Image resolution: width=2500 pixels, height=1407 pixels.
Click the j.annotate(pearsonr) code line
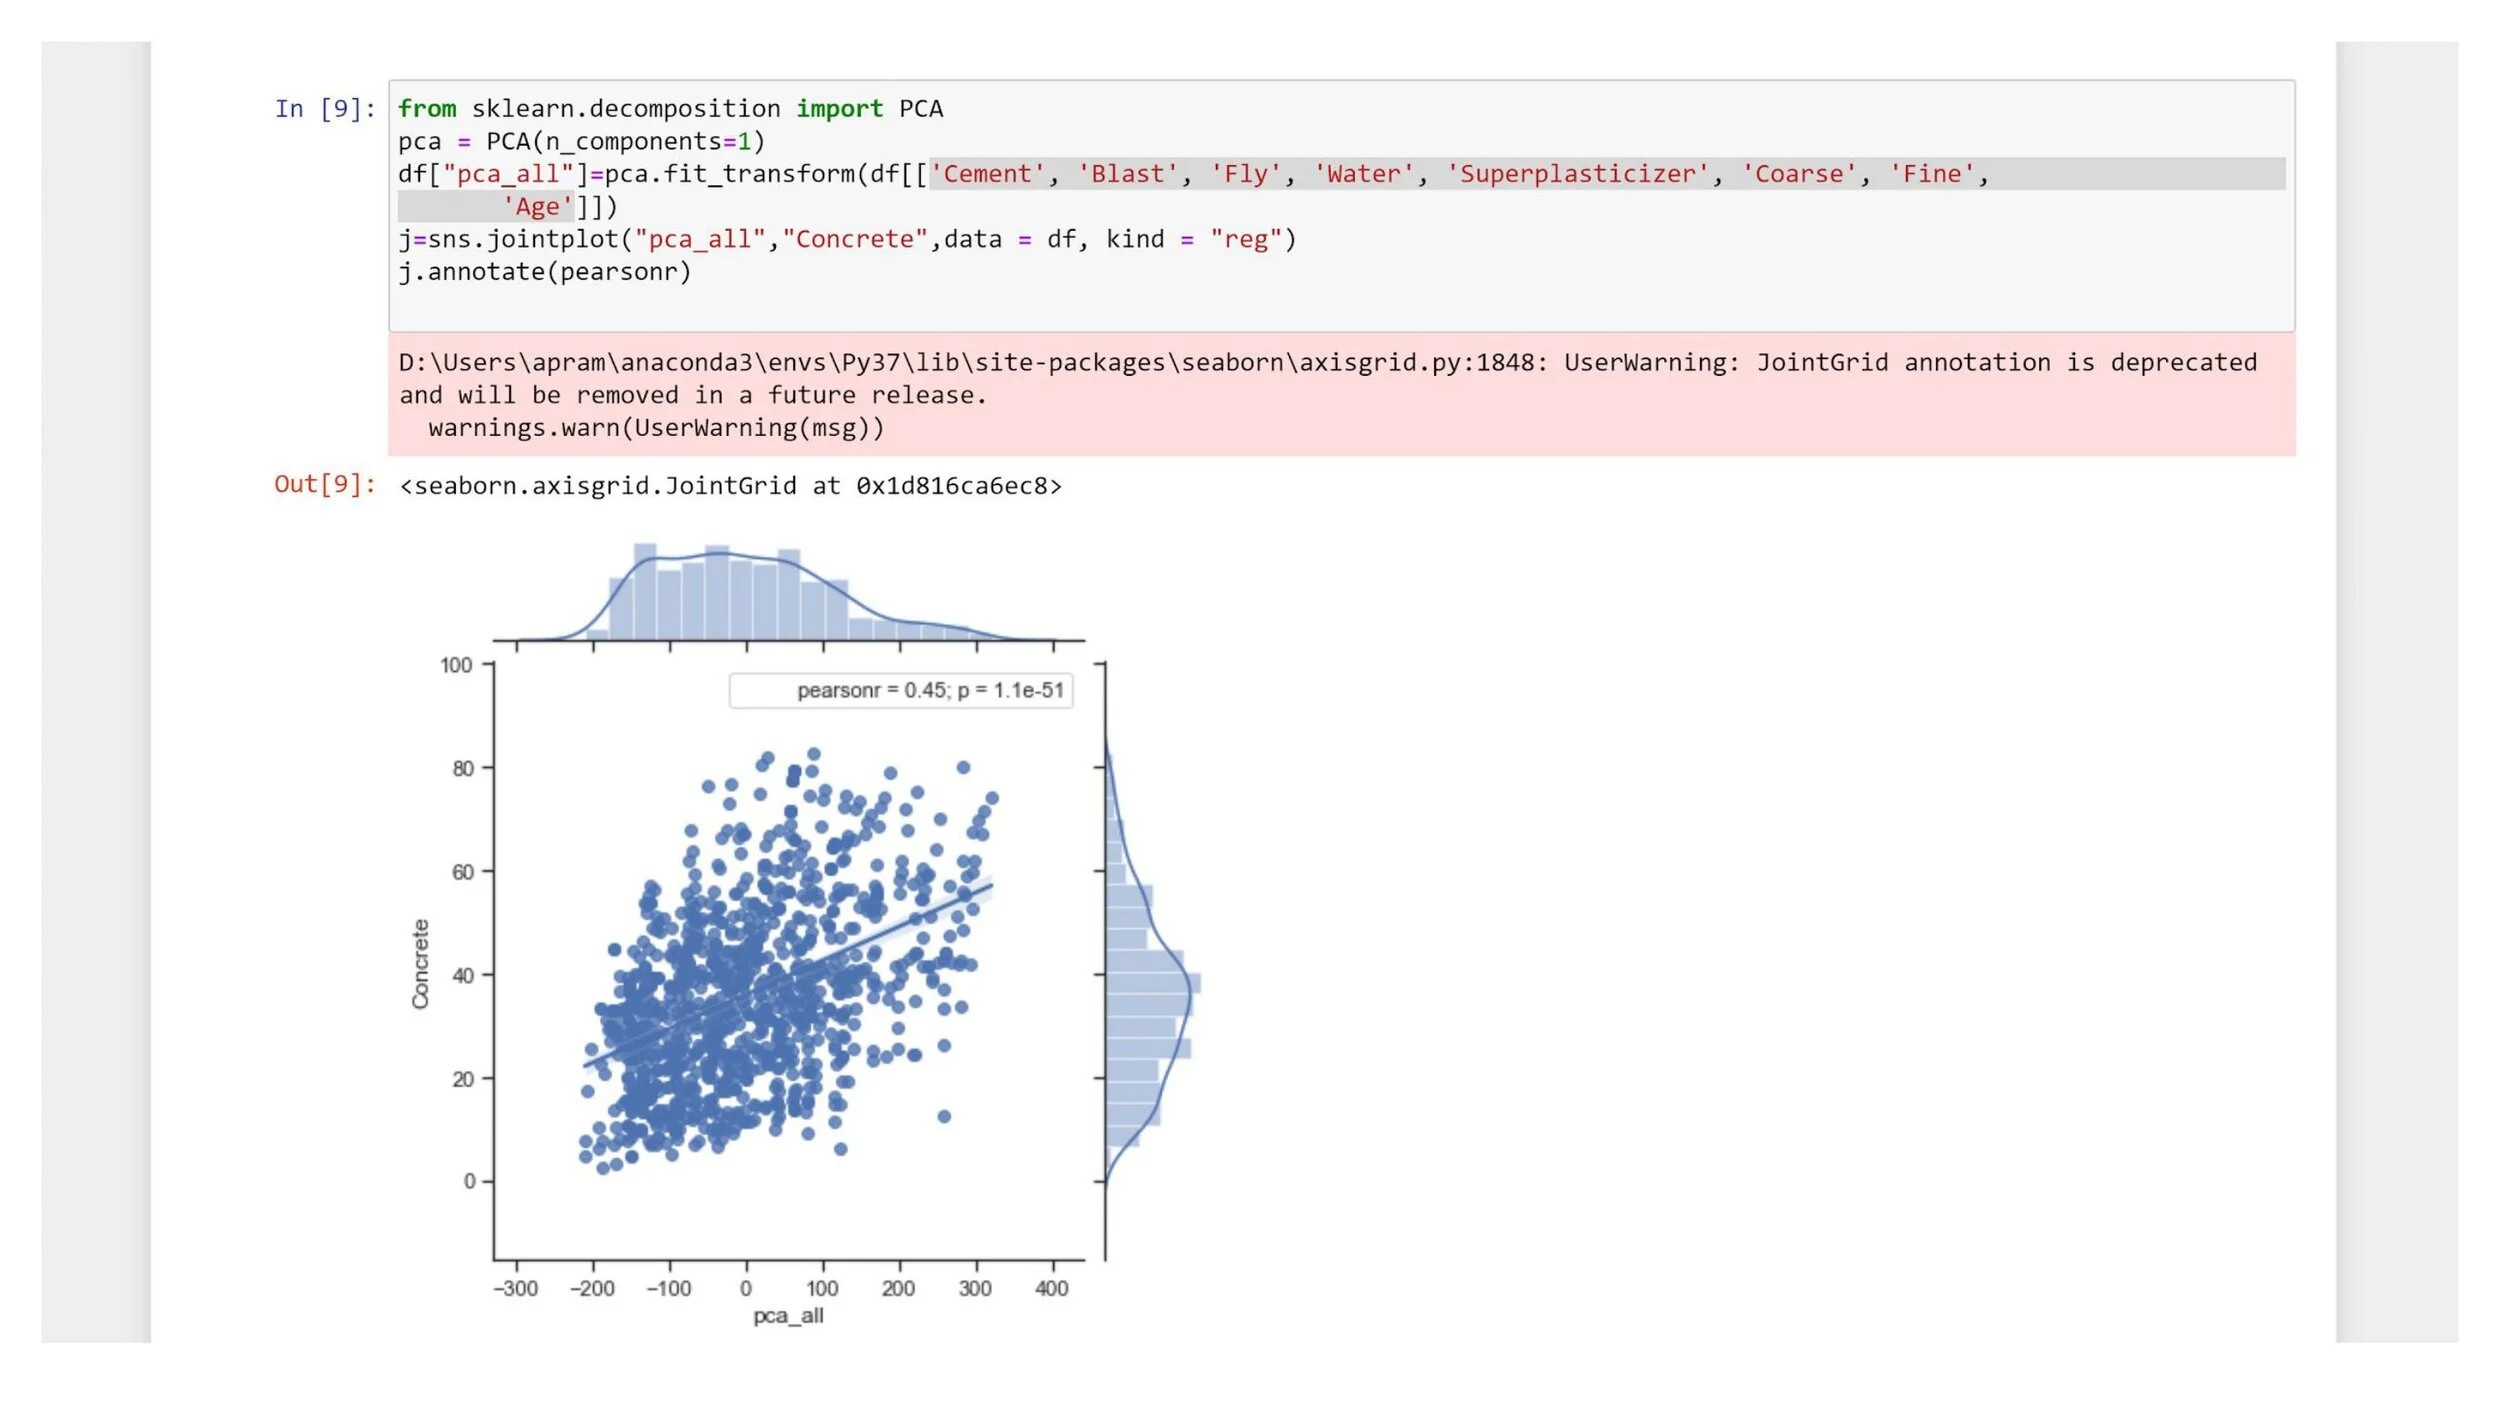pyautogui.click(x=545, y=272)
